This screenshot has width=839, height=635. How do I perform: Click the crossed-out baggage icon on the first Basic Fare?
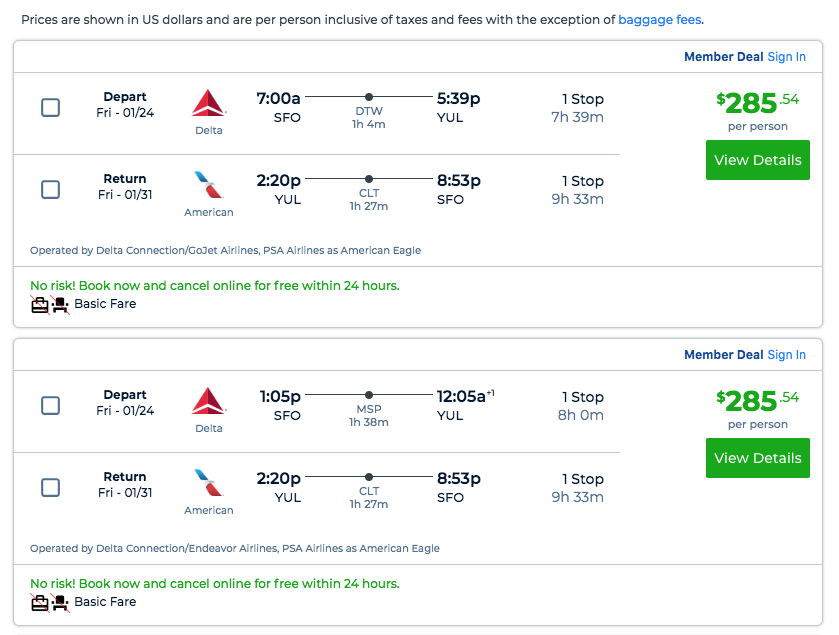pos(40,303)
